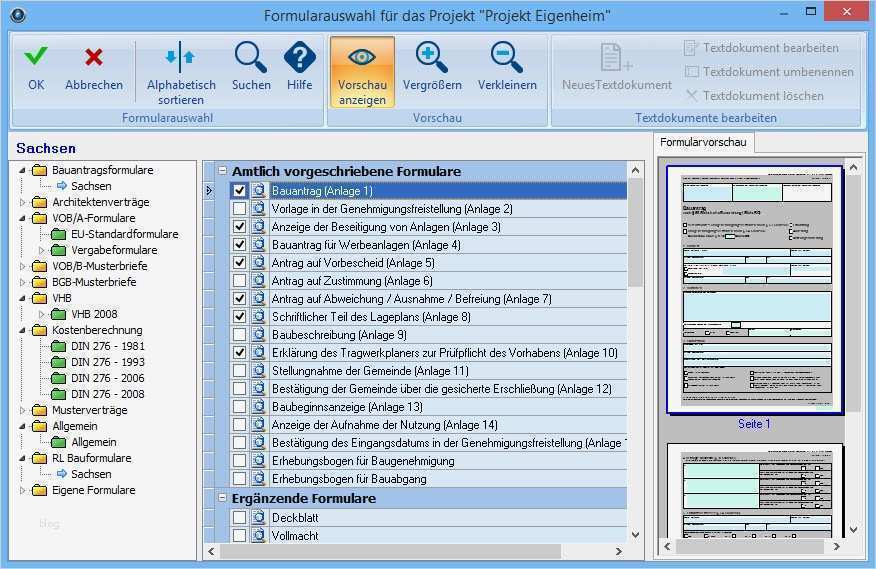Viewport: 876px width, 569px height.
Task: Select DIN 276 - 1993 entry
Action: coord(107,362)
